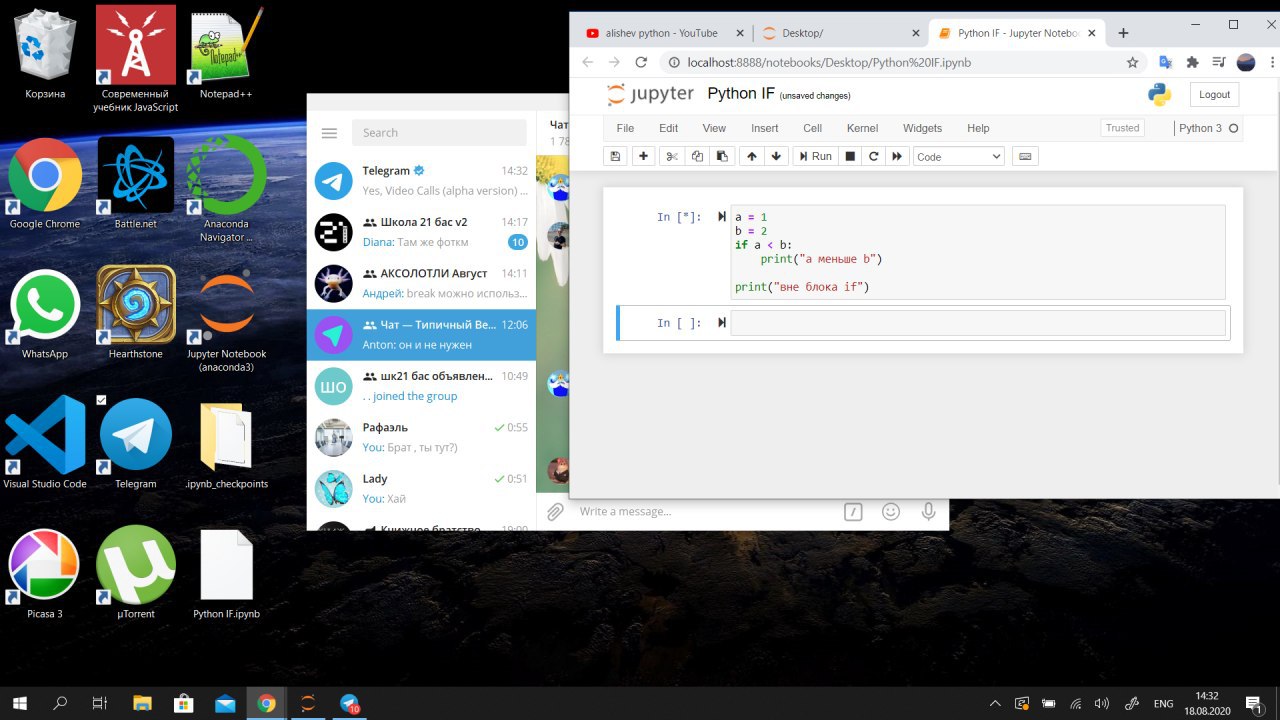Click inside the first code cell editor

[978, 252]
